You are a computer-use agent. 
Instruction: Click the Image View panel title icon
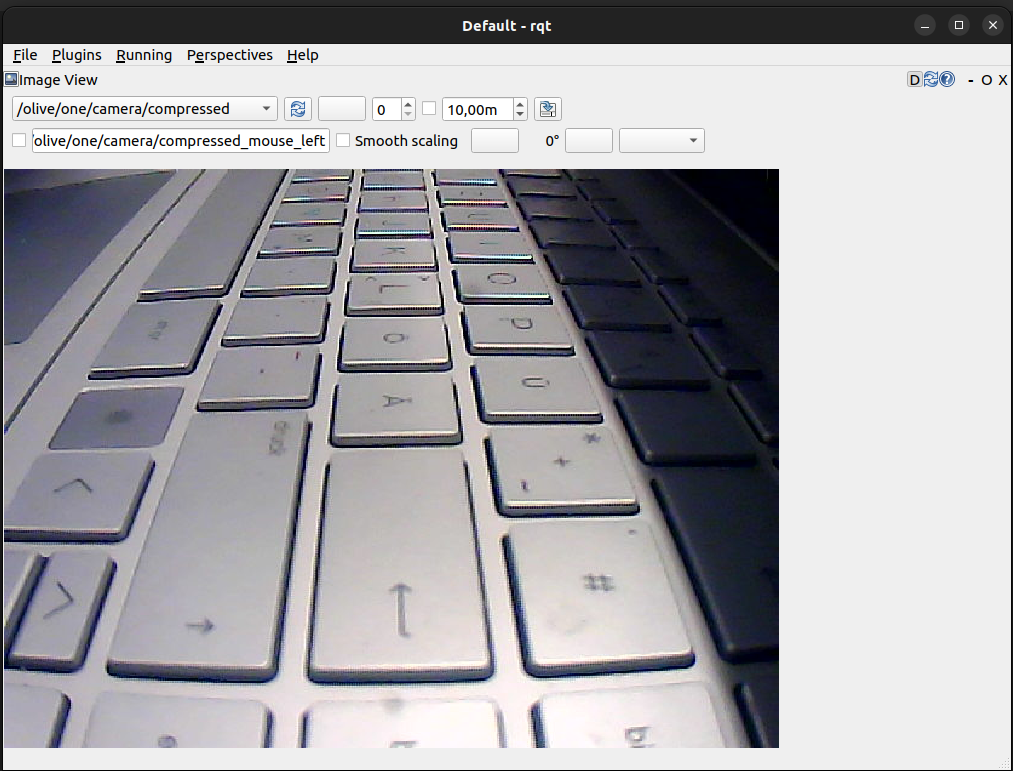11,80
